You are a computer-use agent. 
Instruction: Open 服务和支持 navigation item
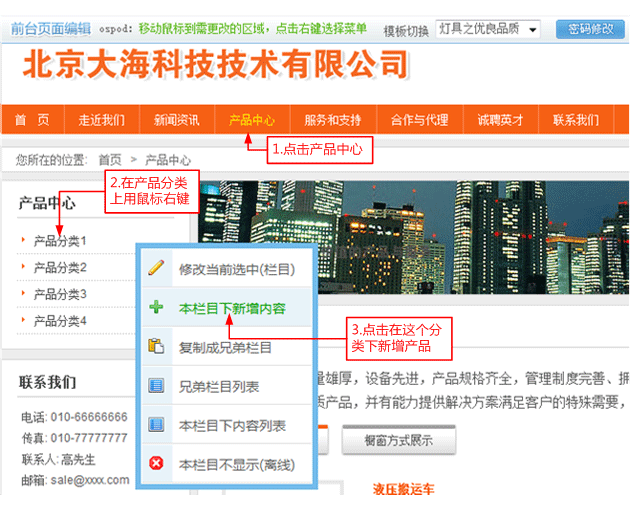click(333, 120)
